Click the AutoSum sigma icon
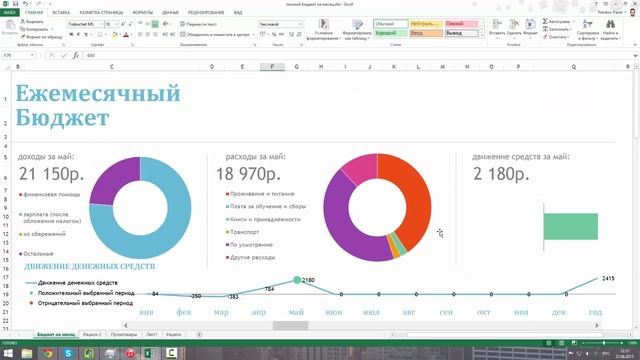 point(545,21)
